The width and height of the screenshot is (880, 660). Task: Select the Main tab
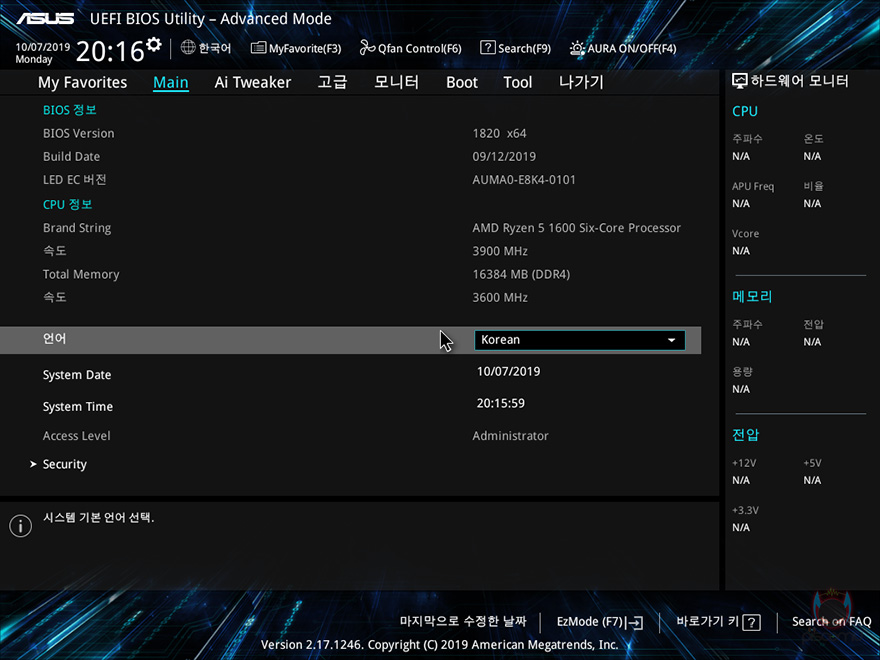[171, 82]
